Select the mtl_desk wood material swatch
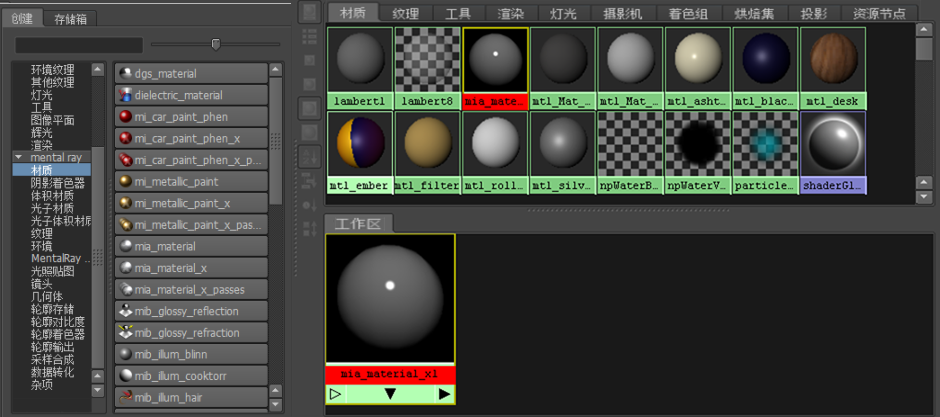Viewport: 940px width, 417px height. (833, 68)
